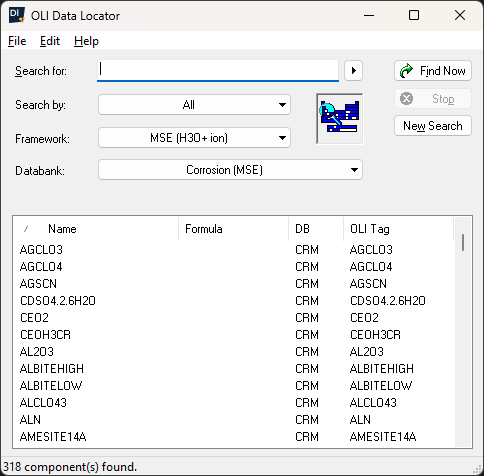
Task: Select the CEOH3CR row
Action: click(234, 335)
